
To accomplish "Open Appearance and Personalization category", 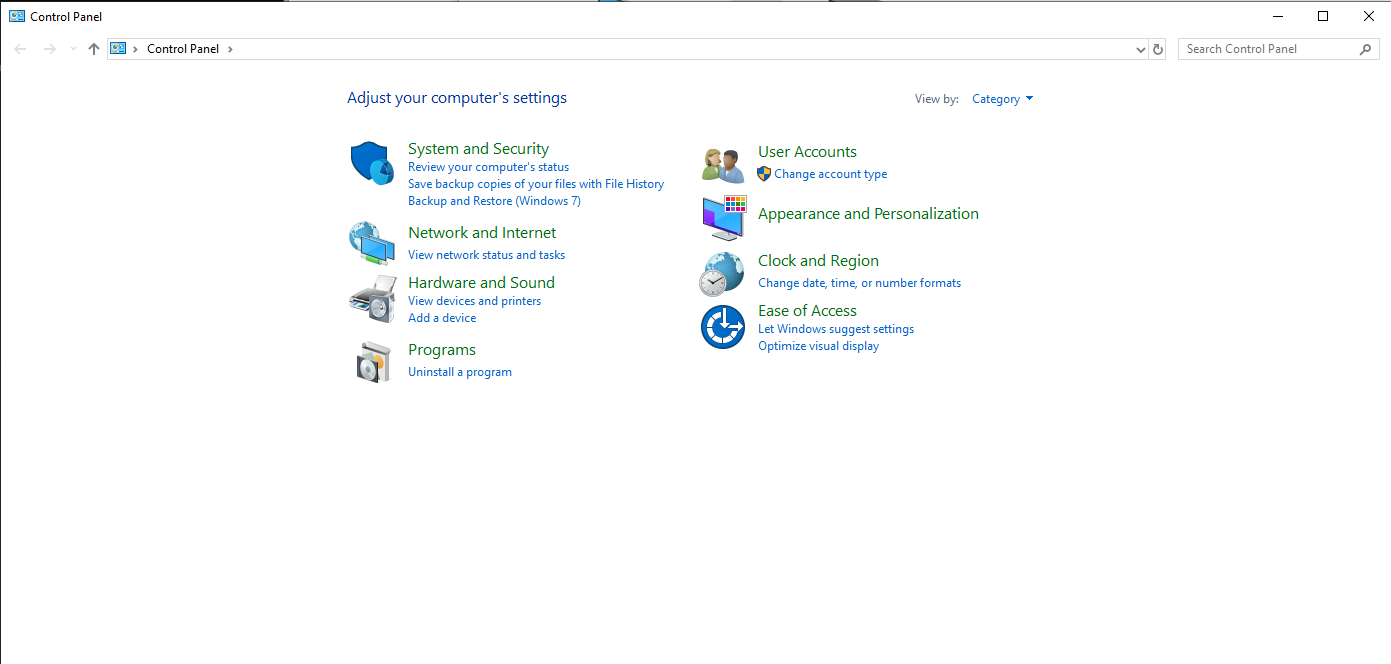I will [868, 214].
